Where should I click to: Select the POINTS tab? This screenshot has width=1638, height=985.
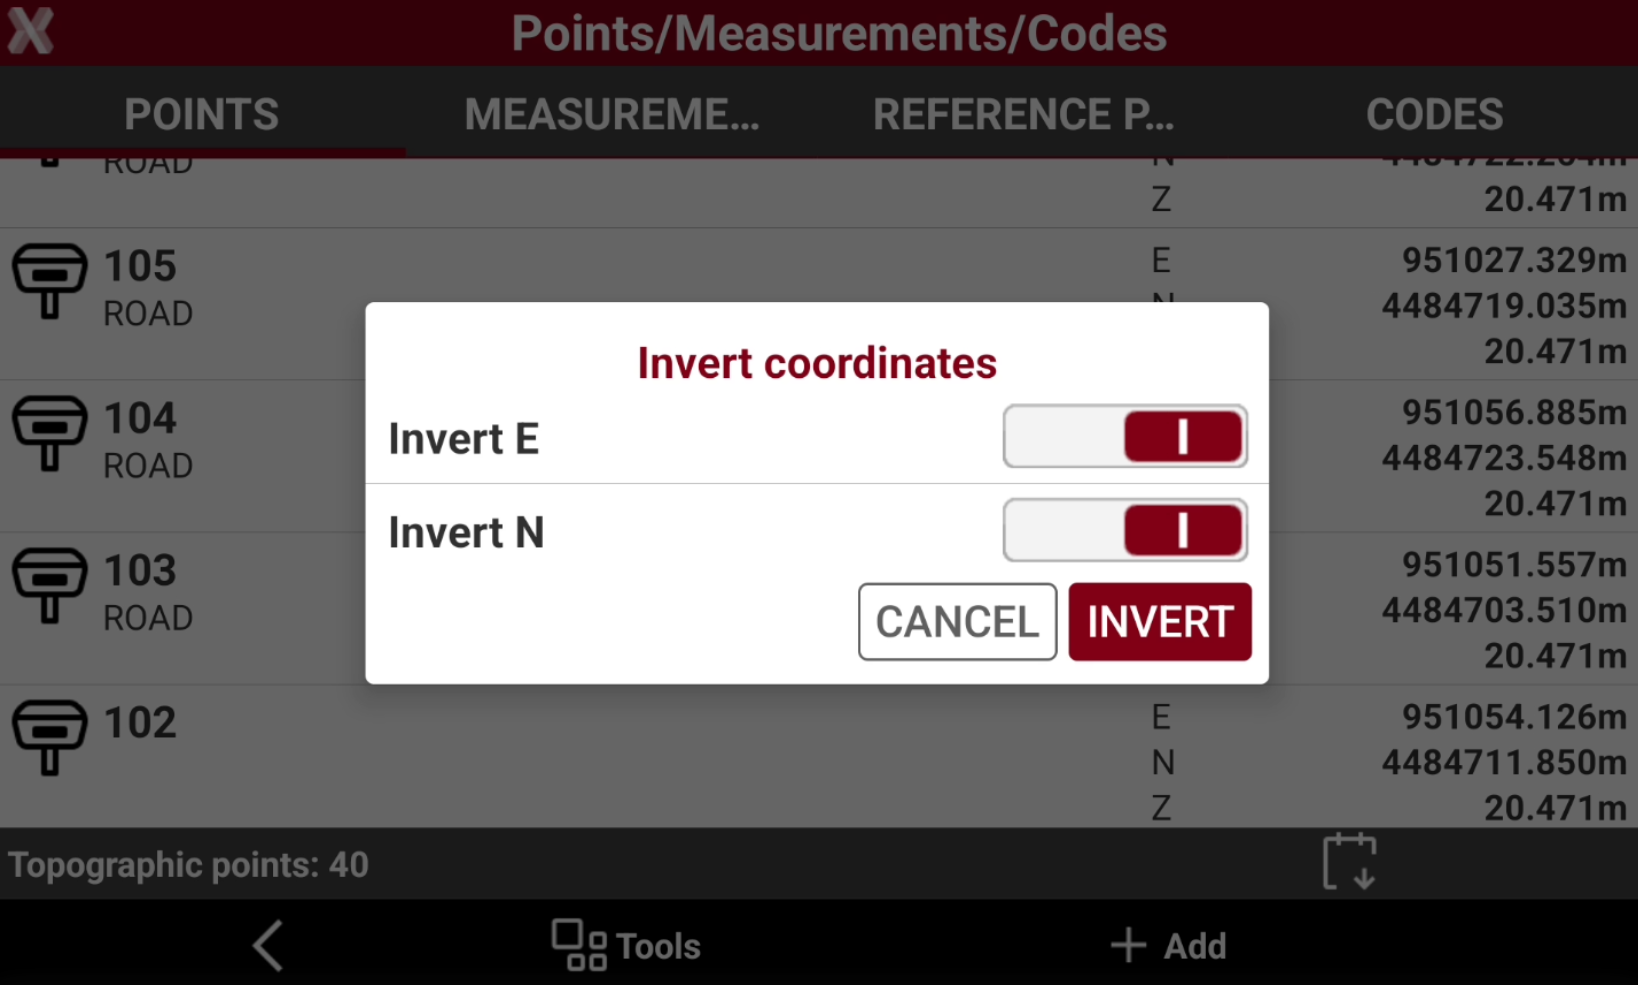click(202, 114)
